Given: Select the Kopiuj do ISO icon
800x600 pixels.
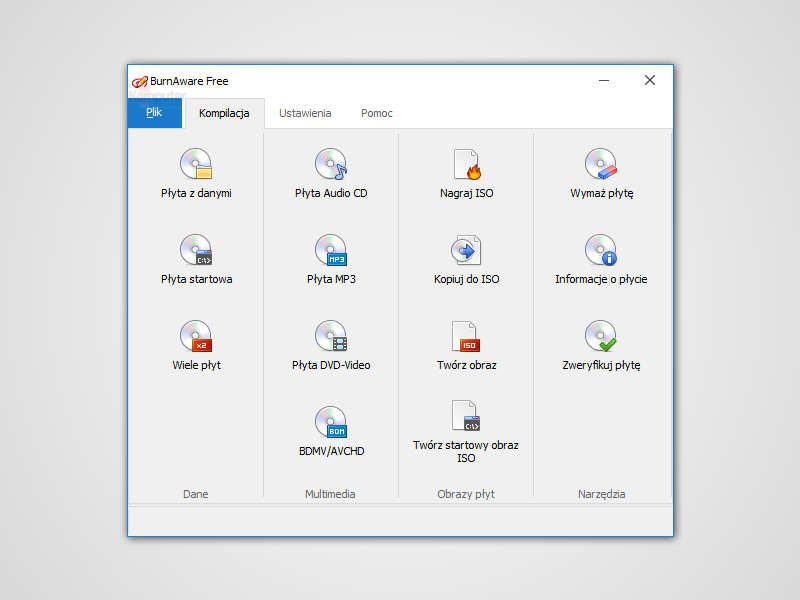Looking at the screenshot, I should (x=466, y=249).
